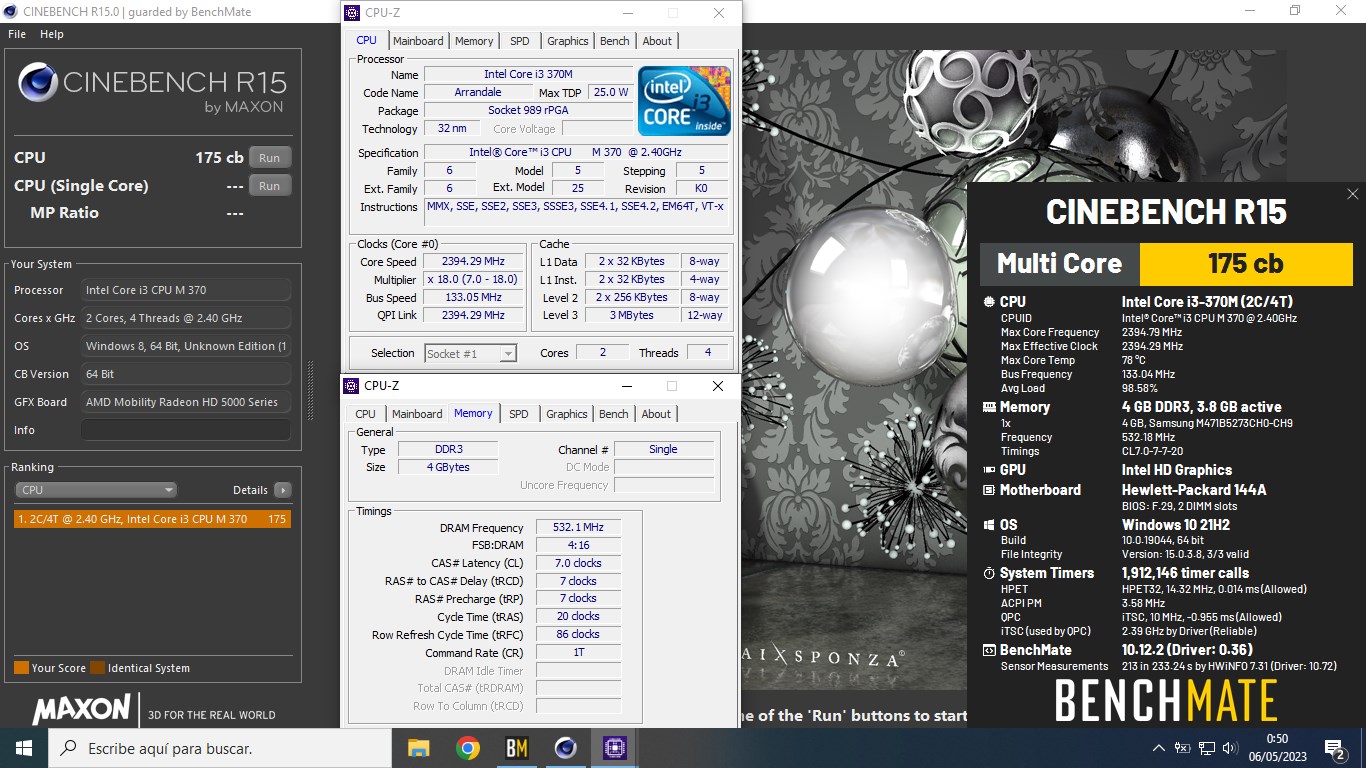Click the network tray icon

(x=1207, y=748)
